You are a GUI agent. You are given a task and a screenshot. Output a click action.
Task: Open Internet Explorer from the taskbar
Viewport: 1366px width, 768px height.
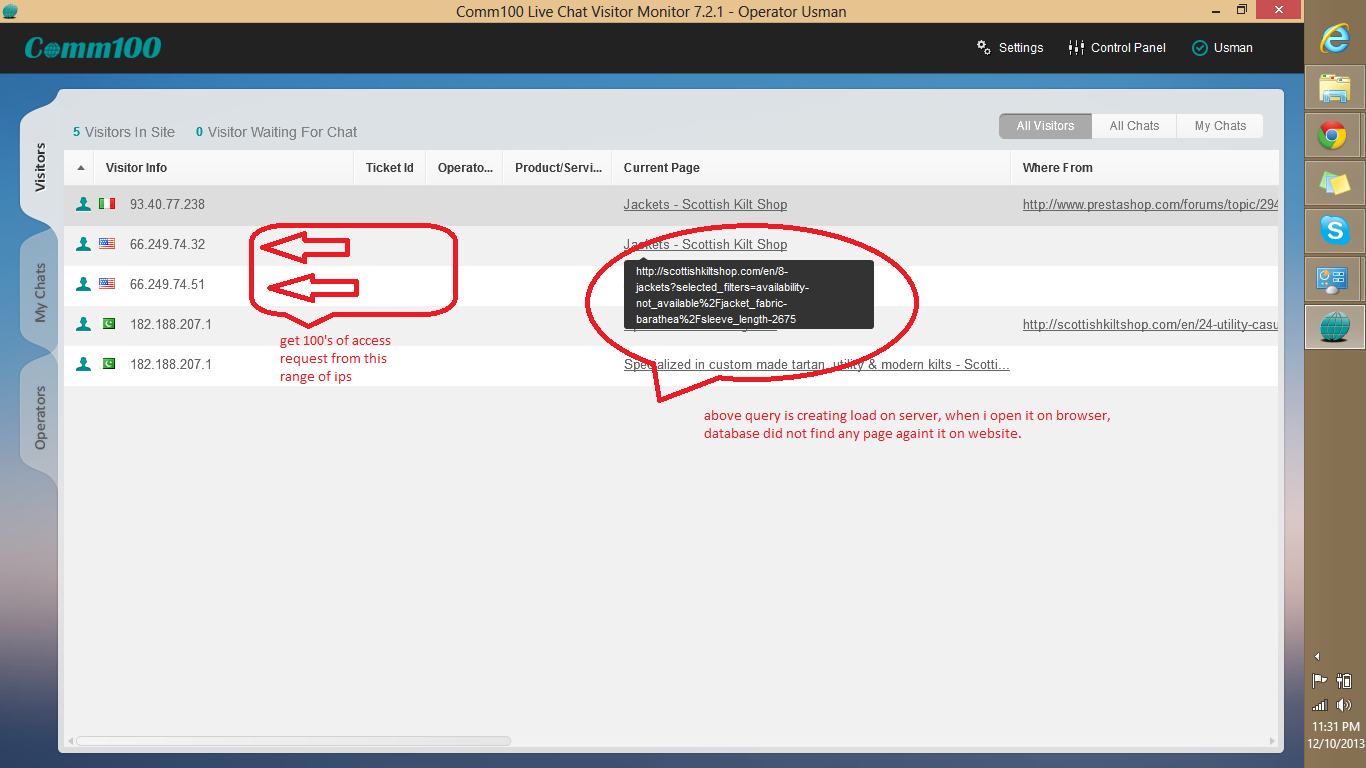pos(1335,39)
